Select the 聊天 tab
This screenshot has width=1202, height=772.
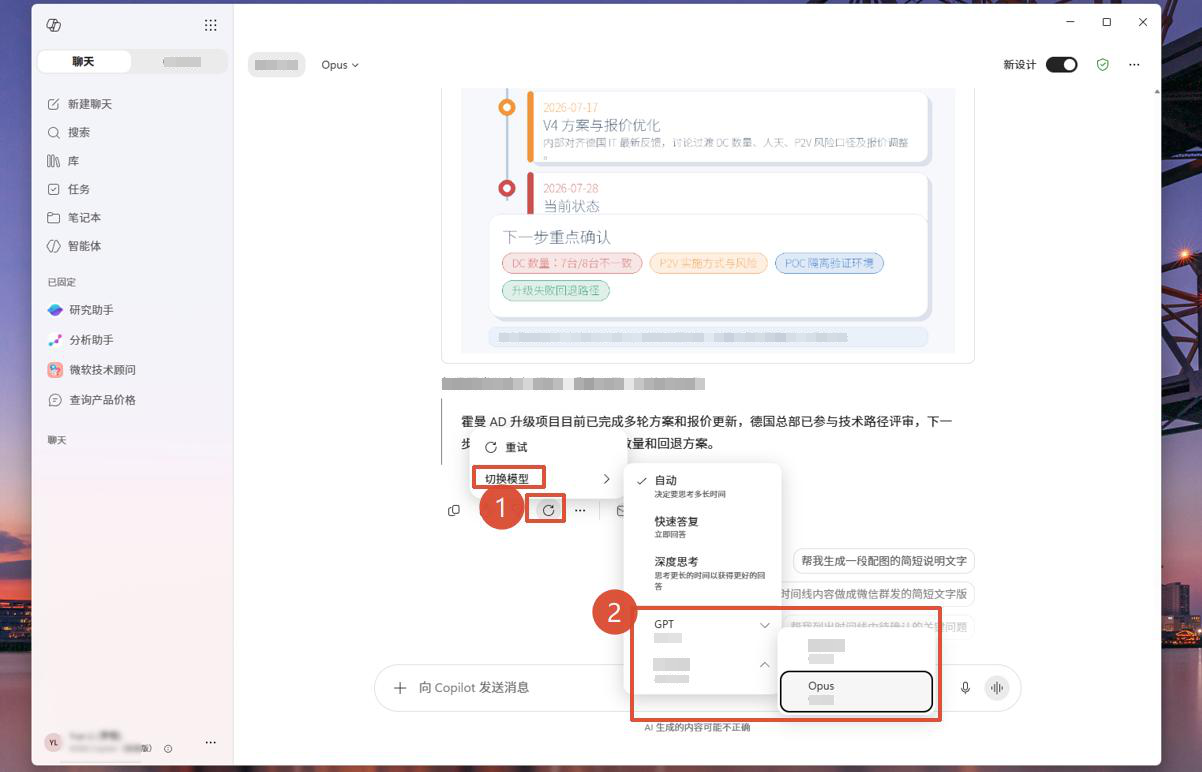tap(84, 62)
